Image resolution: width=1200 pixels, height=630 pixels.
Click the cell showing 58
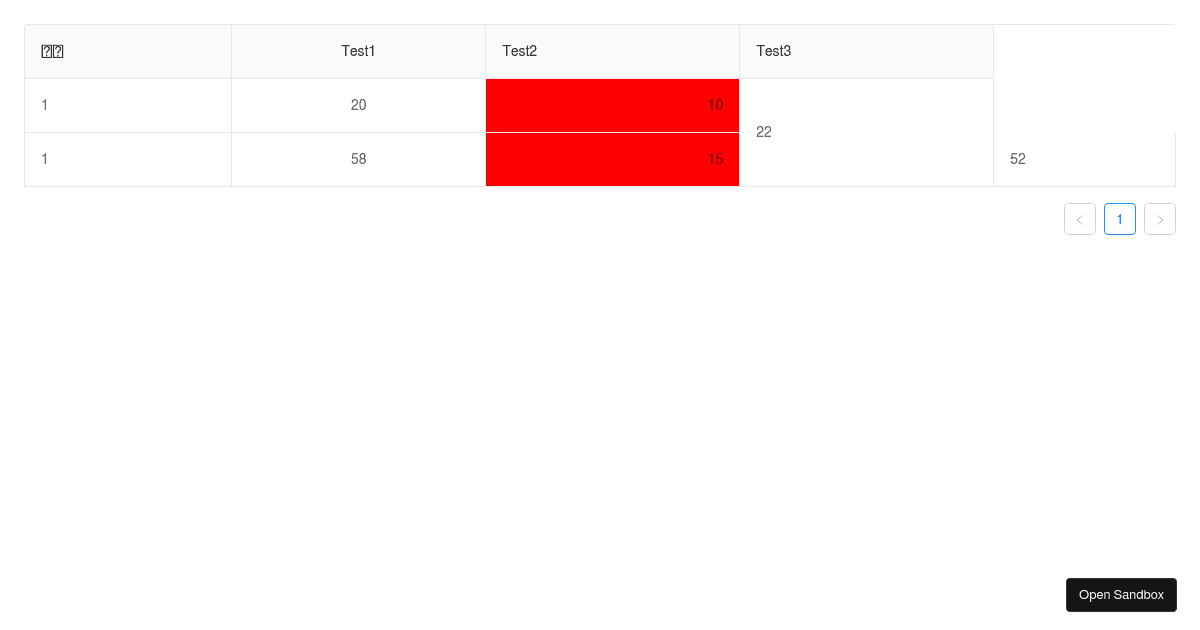point(359,159)
